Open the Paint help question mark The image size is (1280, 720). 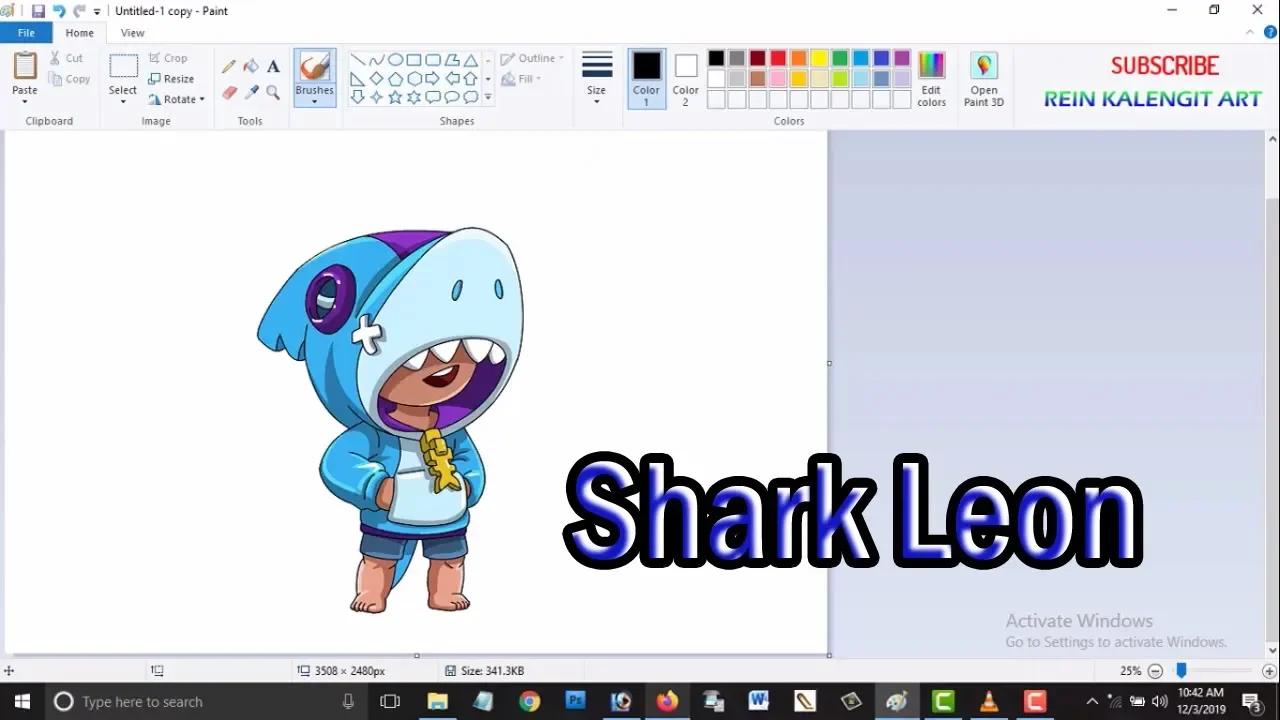pyautogui.click(x=1270, y=33)
